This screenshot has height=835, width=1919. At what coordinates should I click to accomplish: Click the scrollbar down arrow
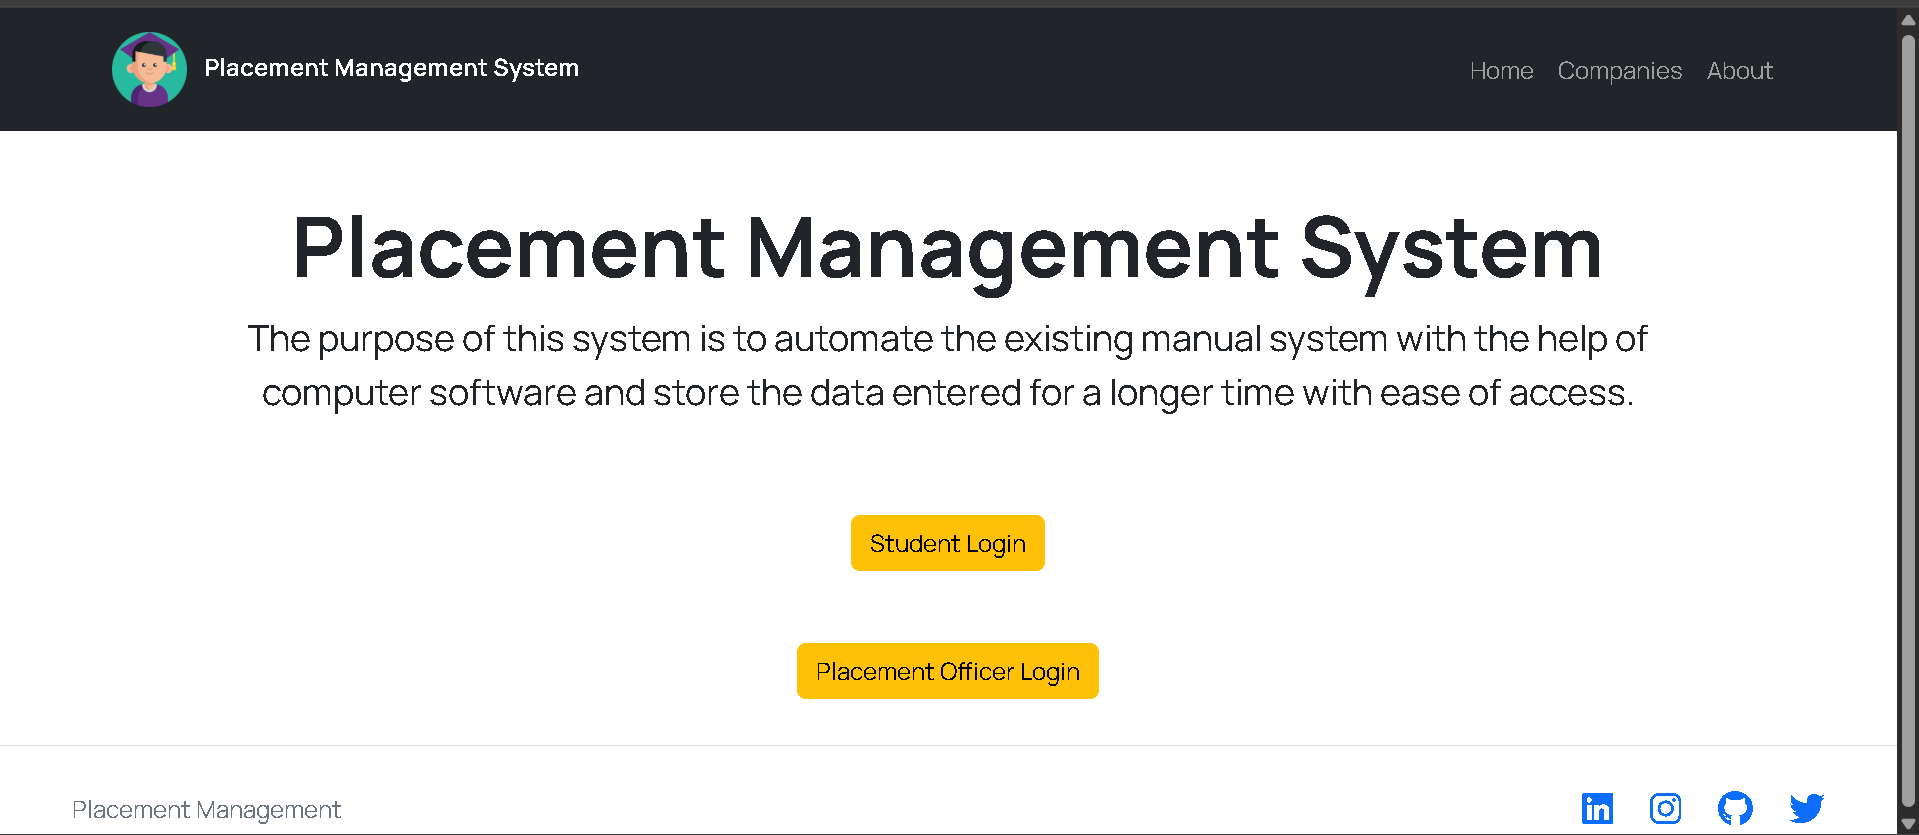pos(1908,824)
